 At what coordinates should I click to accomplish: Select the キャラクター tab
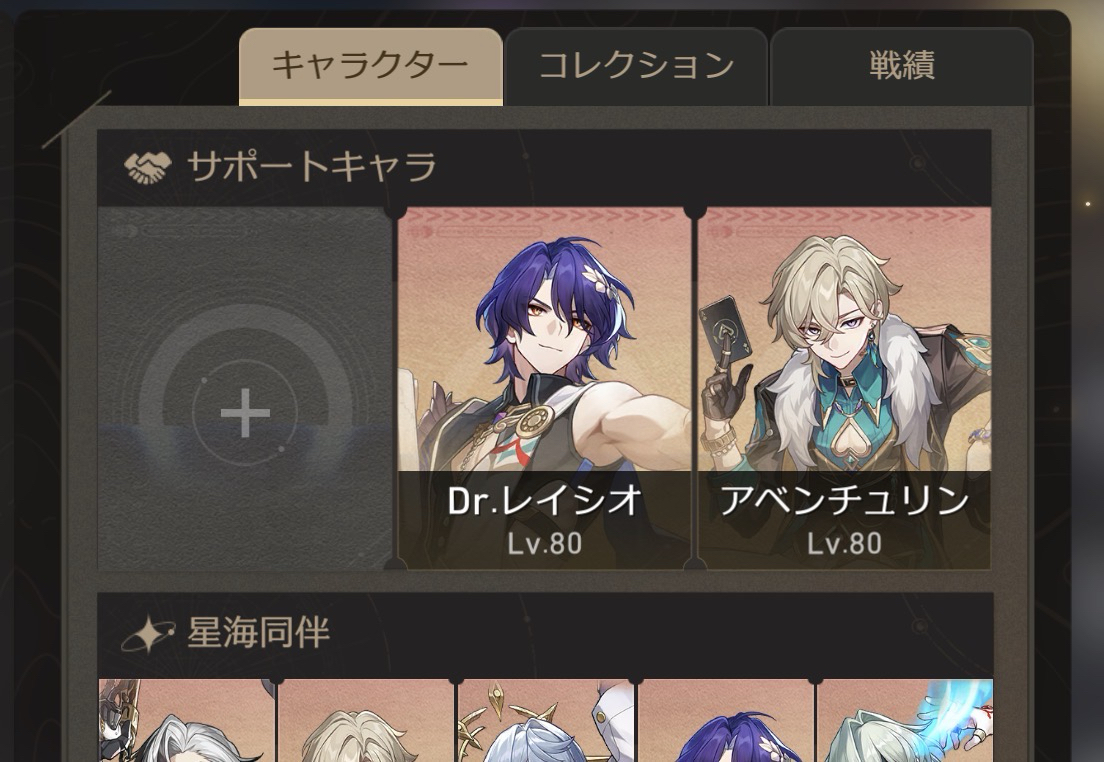[x=370, y=66]
